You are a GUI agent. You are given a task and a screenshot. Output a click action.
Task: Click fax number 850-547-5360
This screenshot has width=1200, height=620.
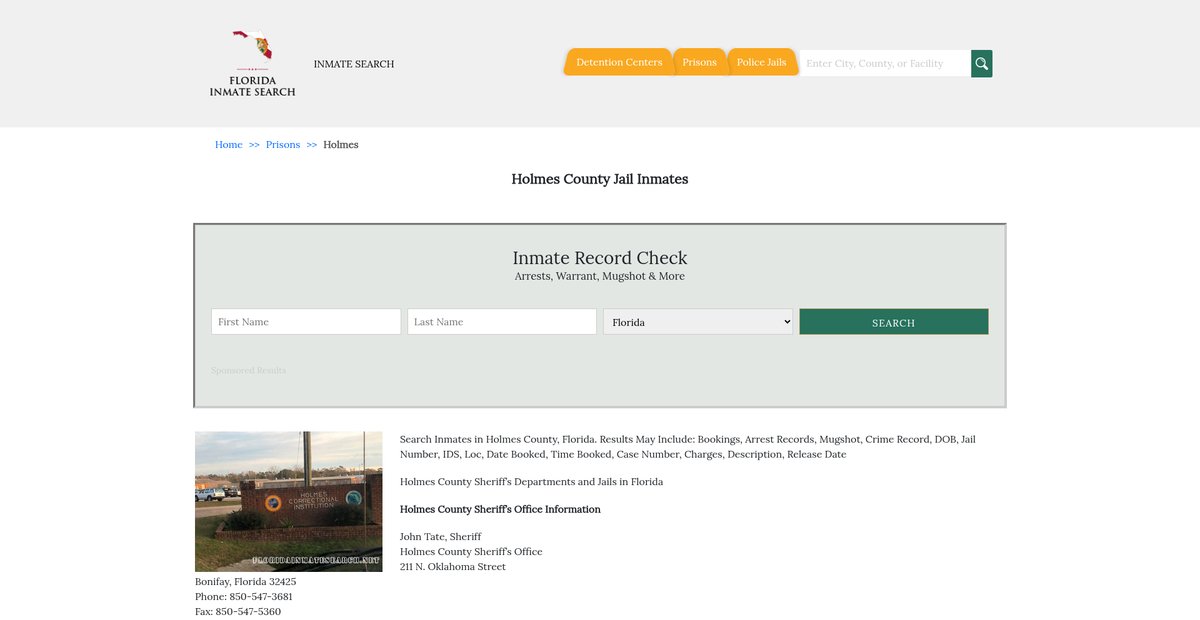248,611
